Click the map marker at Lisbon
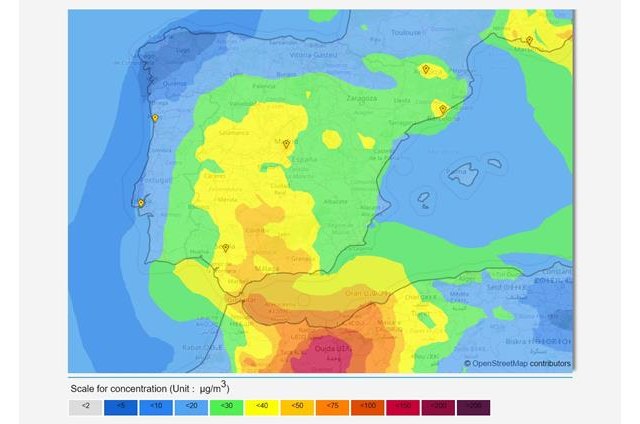Image resolution: width=640 pixels, height=424 pixels. coord(141,203)
